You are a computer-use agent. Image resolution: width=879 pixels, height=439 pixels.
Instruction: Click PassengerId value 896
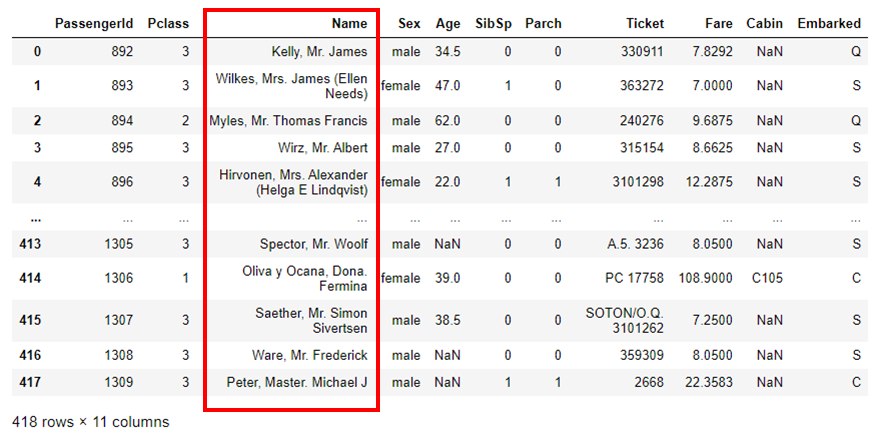[x=123, y=182]
